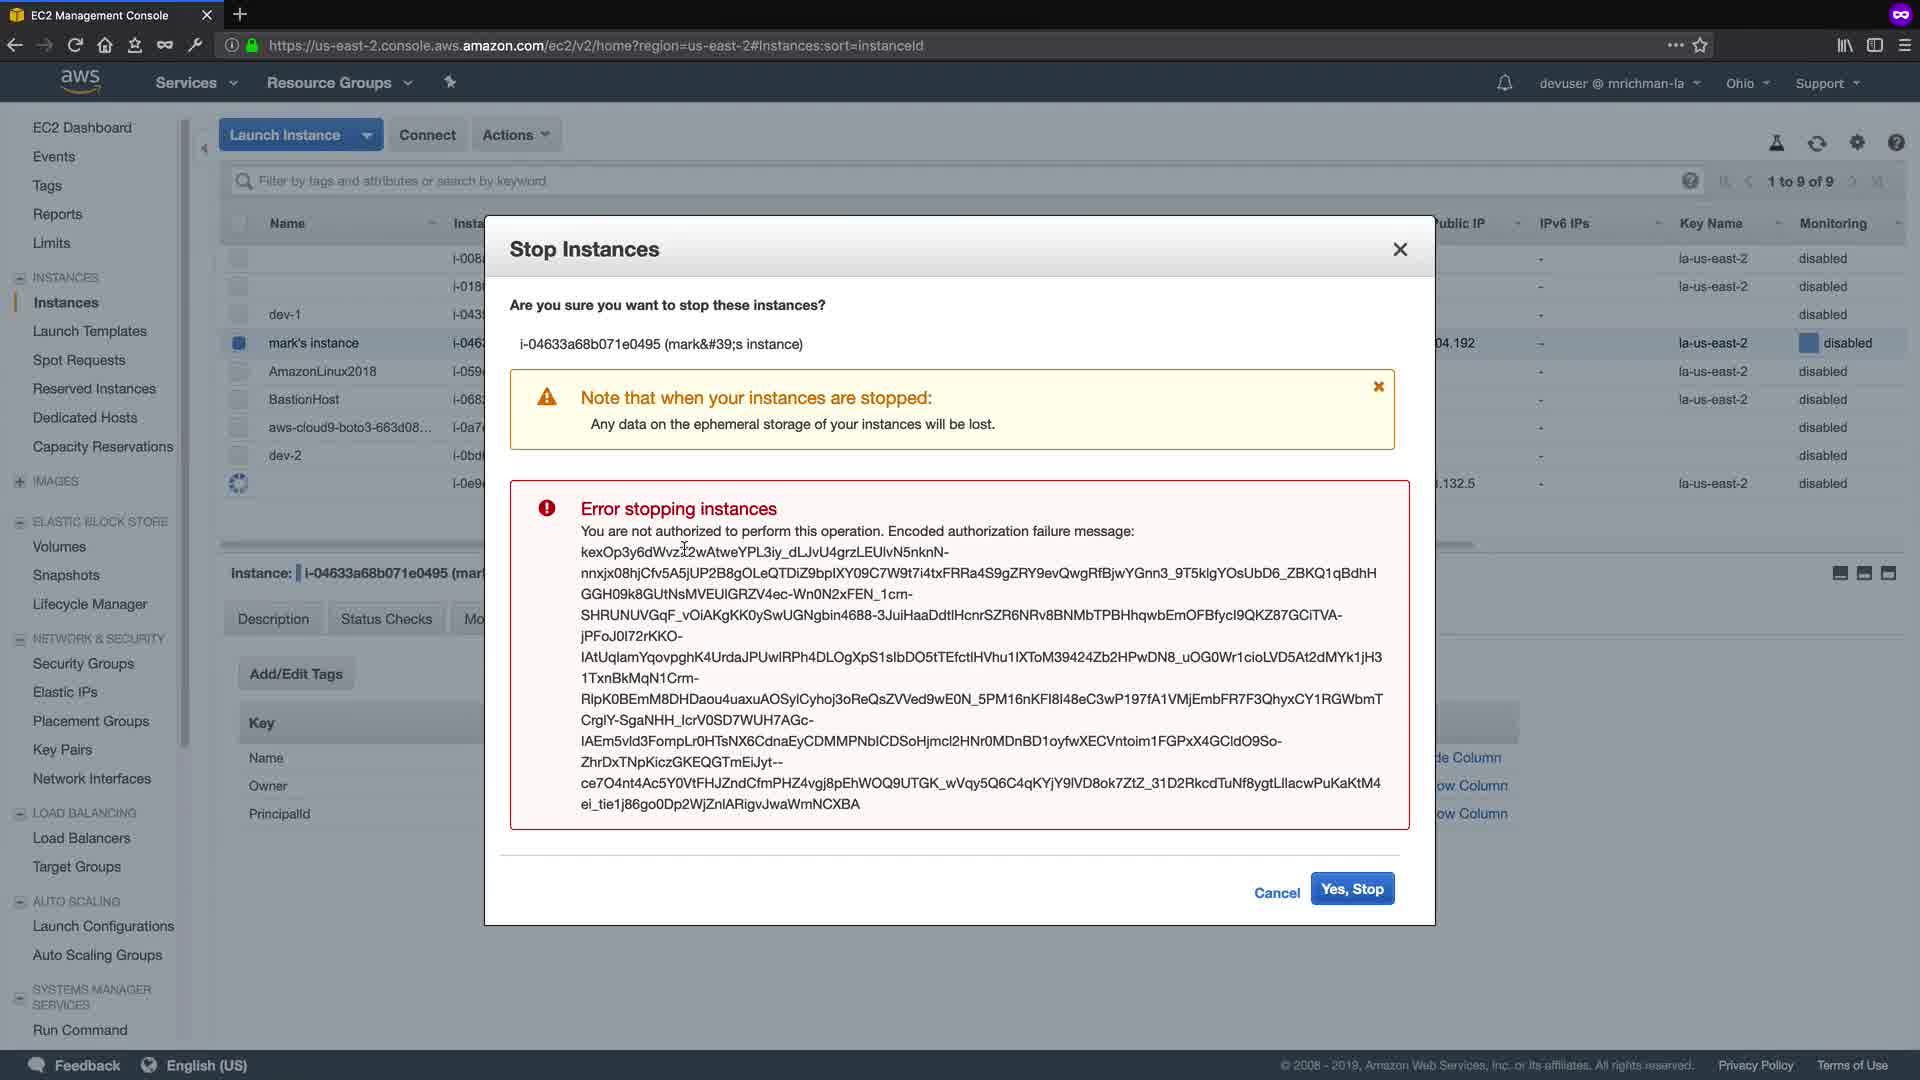Uncheck the mark's instance checkbox
This screenshot has height=1080, width=1920.
[x=238, y=343]
